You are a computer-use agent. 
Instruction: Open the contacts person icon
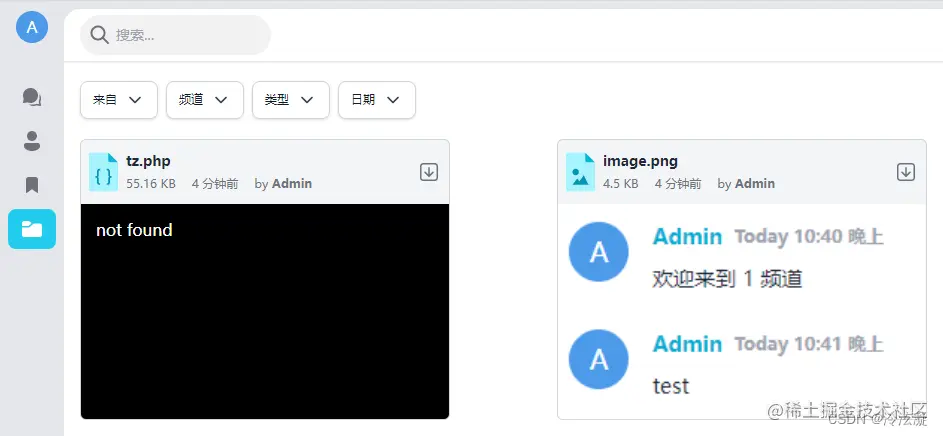click(32, 141)
